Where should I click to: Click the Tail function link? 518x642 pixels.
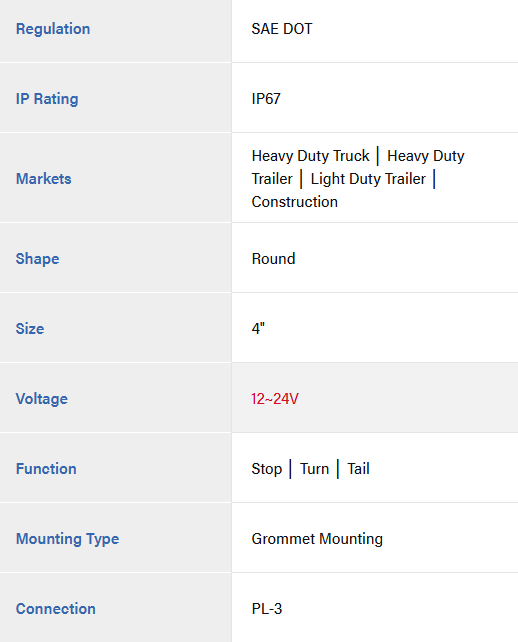[x=358, y=469]
